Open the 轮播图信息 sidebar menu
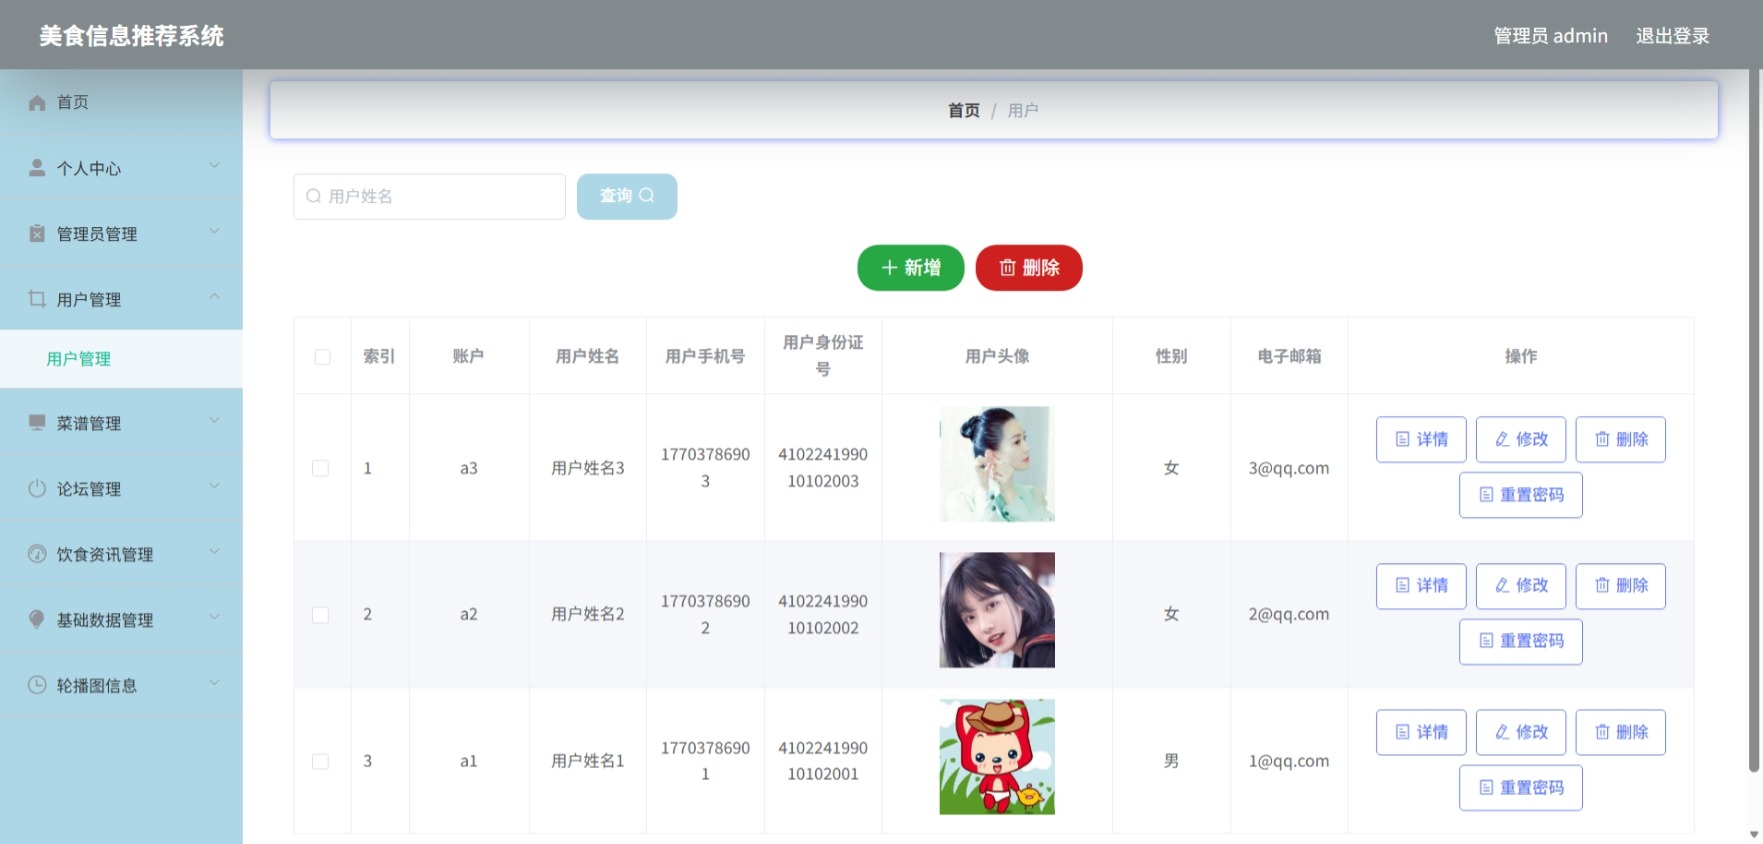Screen dimensions: 1763x844 (121, 685)
